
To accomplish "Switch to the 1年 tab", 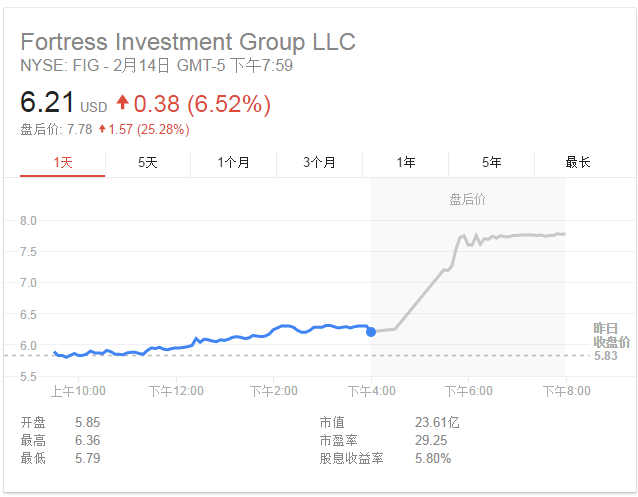I will pyautogui.click(x=405, y=162).
